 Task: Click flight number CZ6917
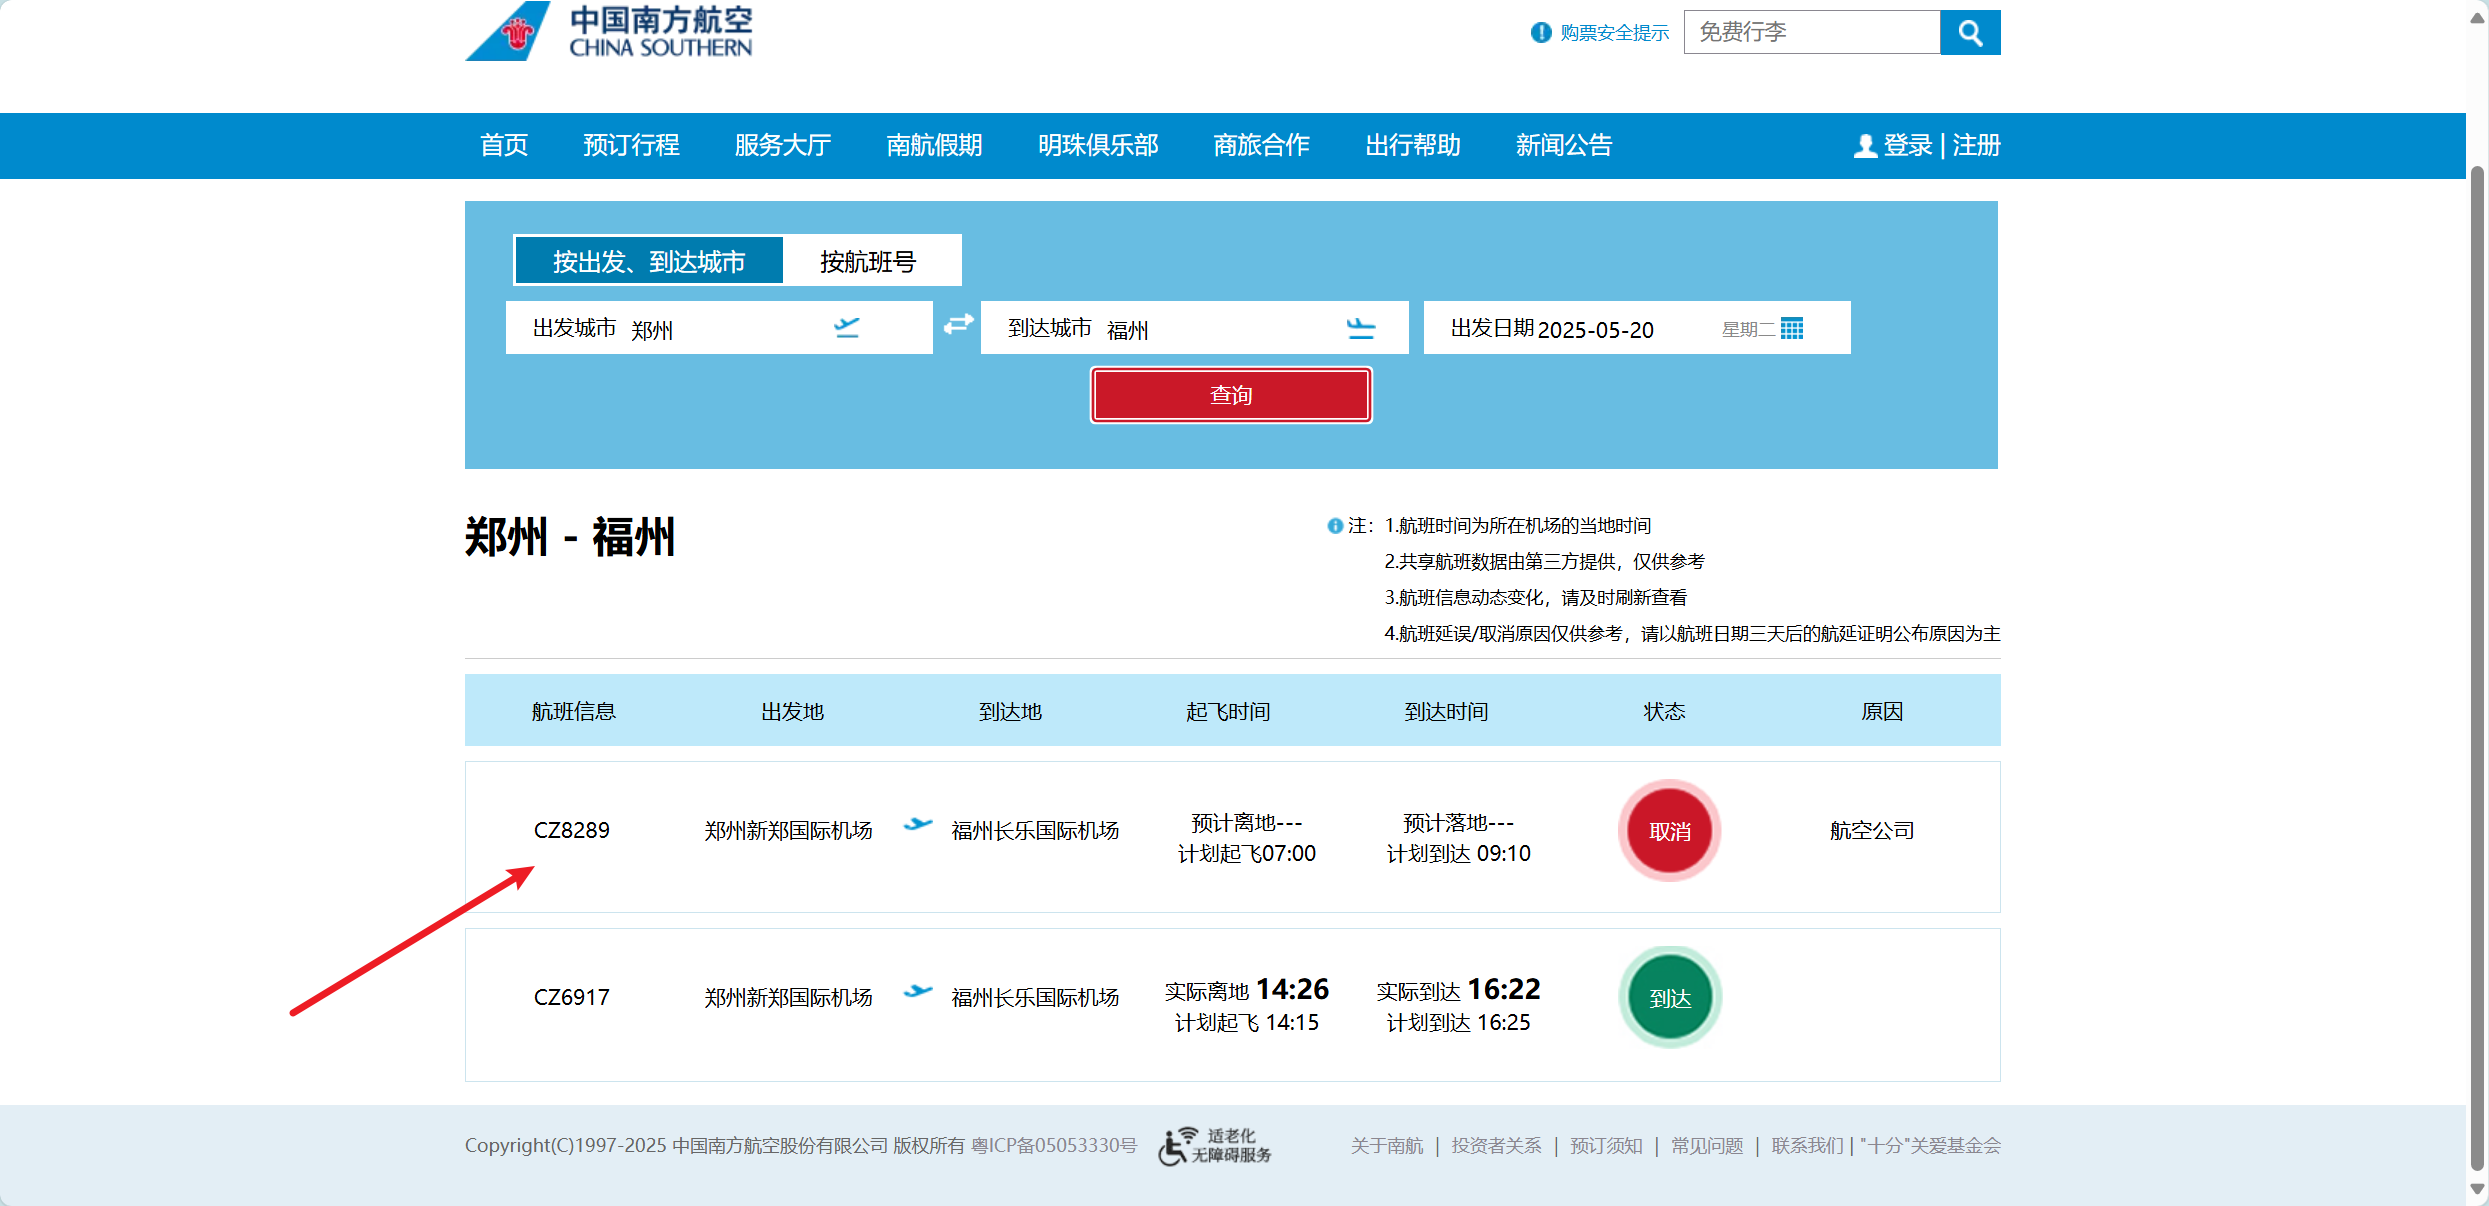[x=571, y=997]
